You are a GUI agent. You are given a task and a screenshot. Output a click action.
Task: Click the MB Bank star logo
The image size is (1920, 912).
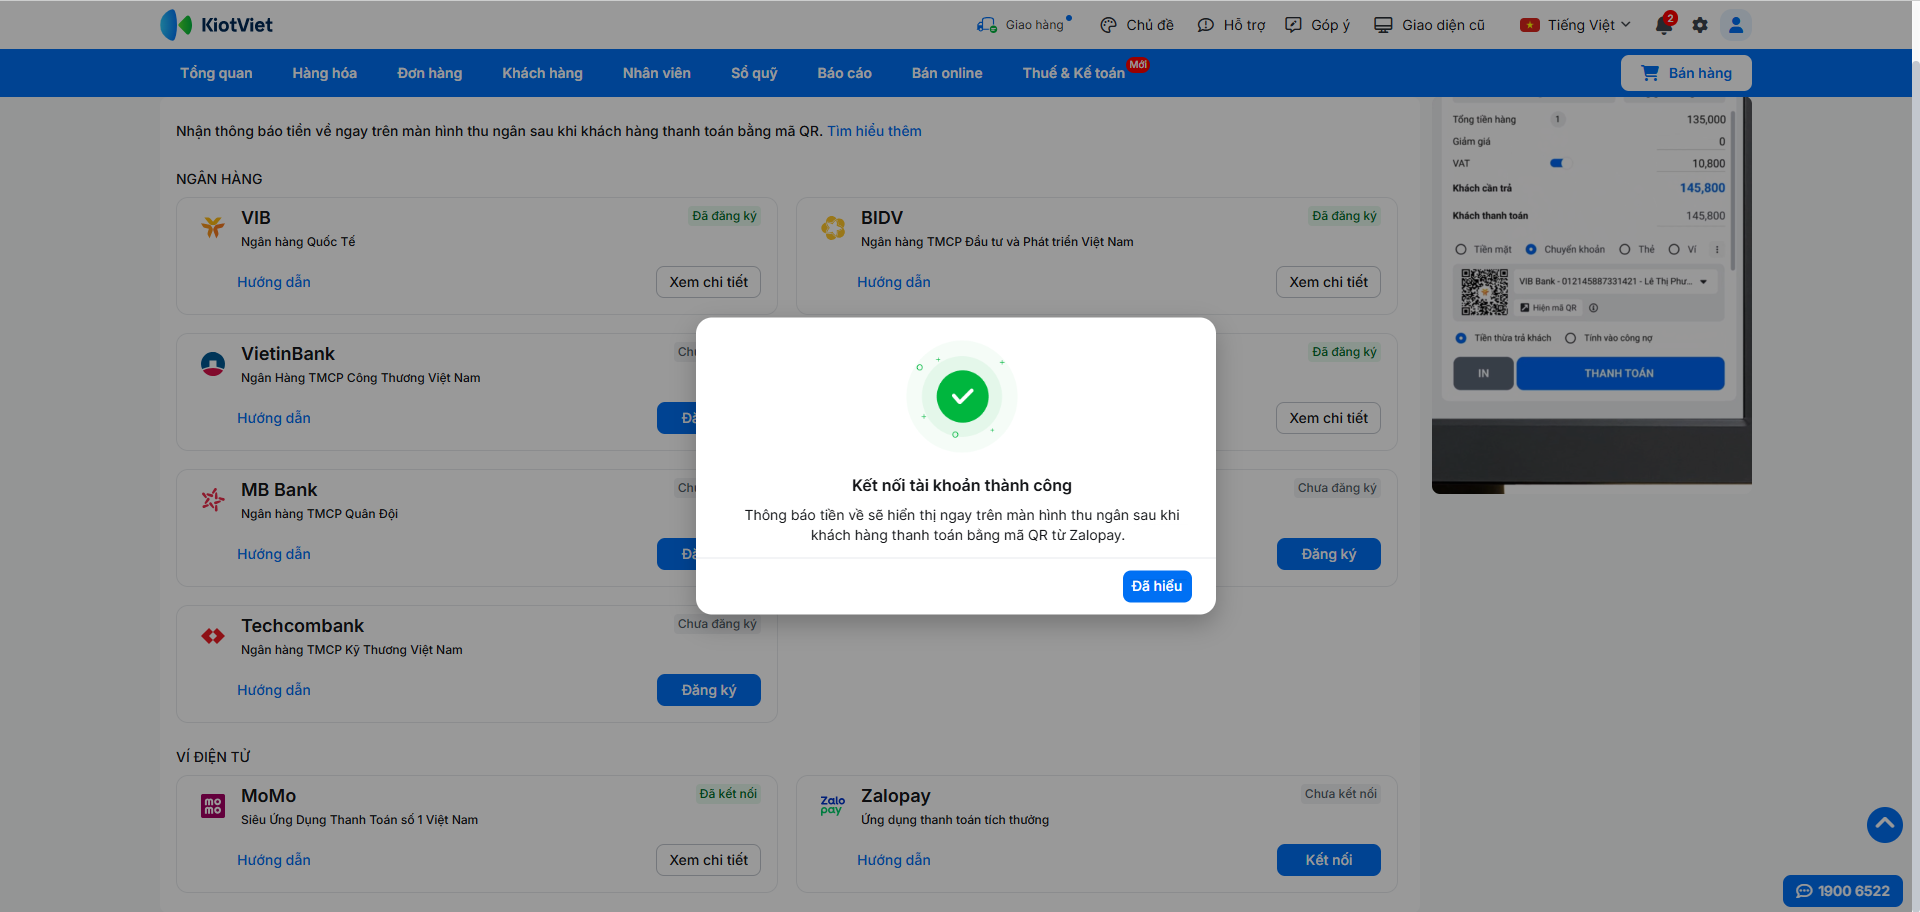click(213, 500)
